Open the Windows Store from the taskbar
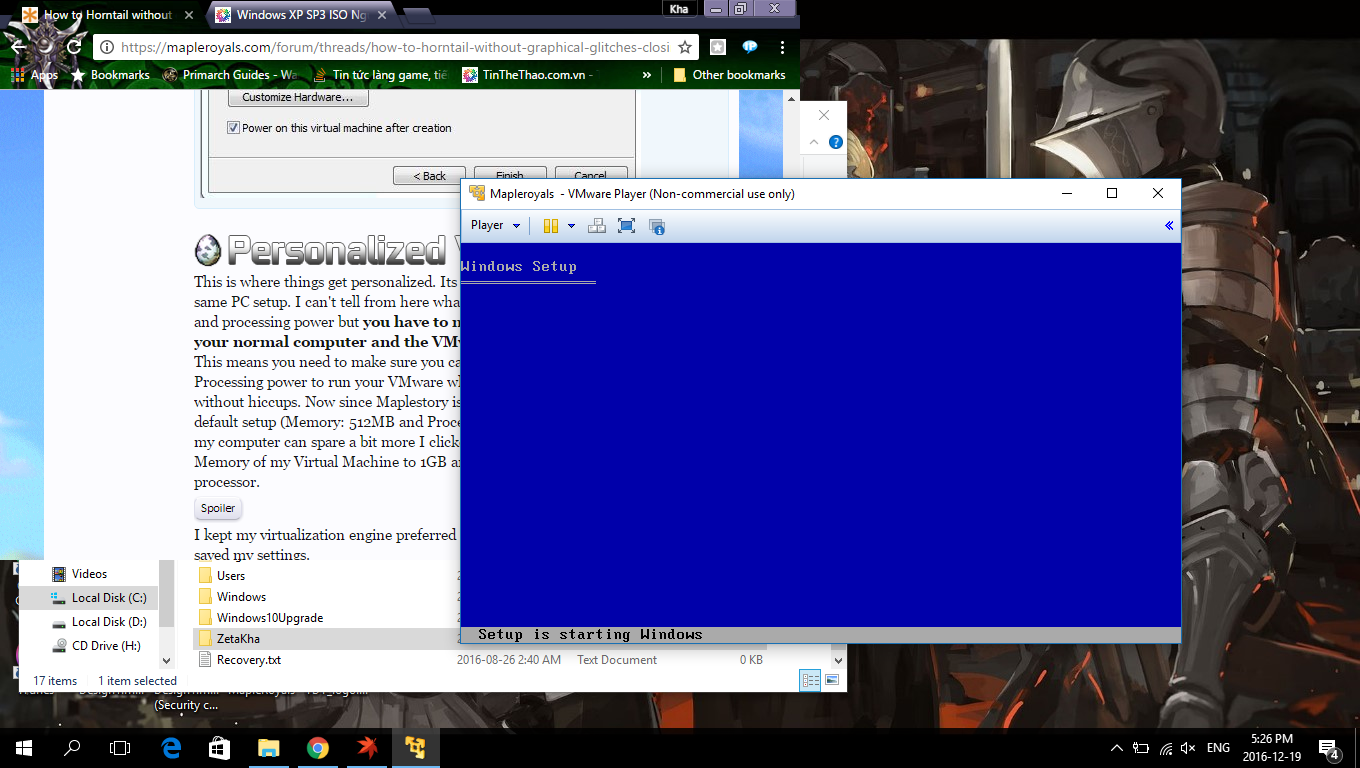The height and width of the screenshot is (768, 1360). click(219, 748)
